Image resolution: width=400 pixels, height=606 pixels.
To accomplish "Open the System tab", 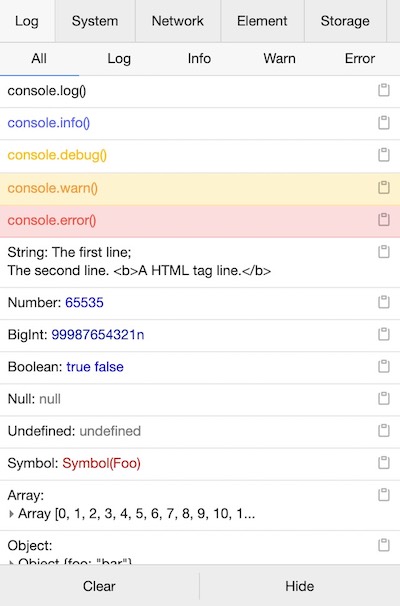I will (95, 21).
